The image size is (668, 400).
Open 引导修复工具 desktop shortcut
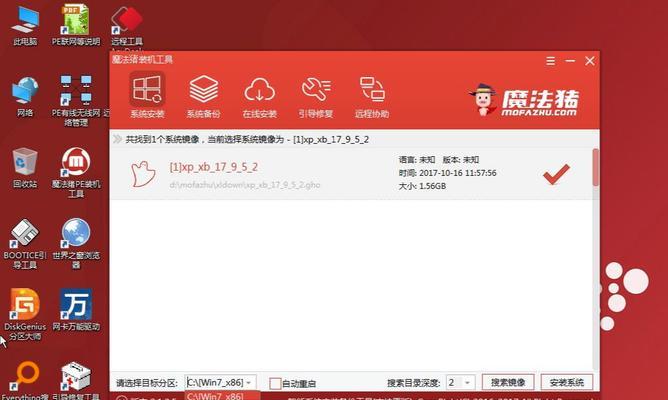click(76, 380)
